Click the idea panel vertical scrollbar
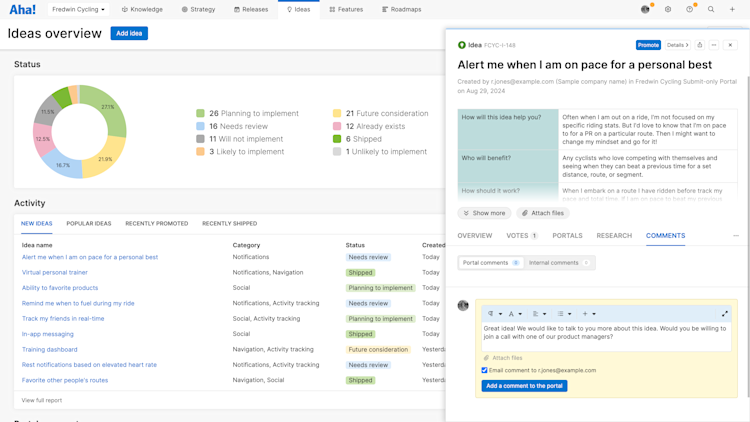Screen dimensions: 750x422 point(748,237)
